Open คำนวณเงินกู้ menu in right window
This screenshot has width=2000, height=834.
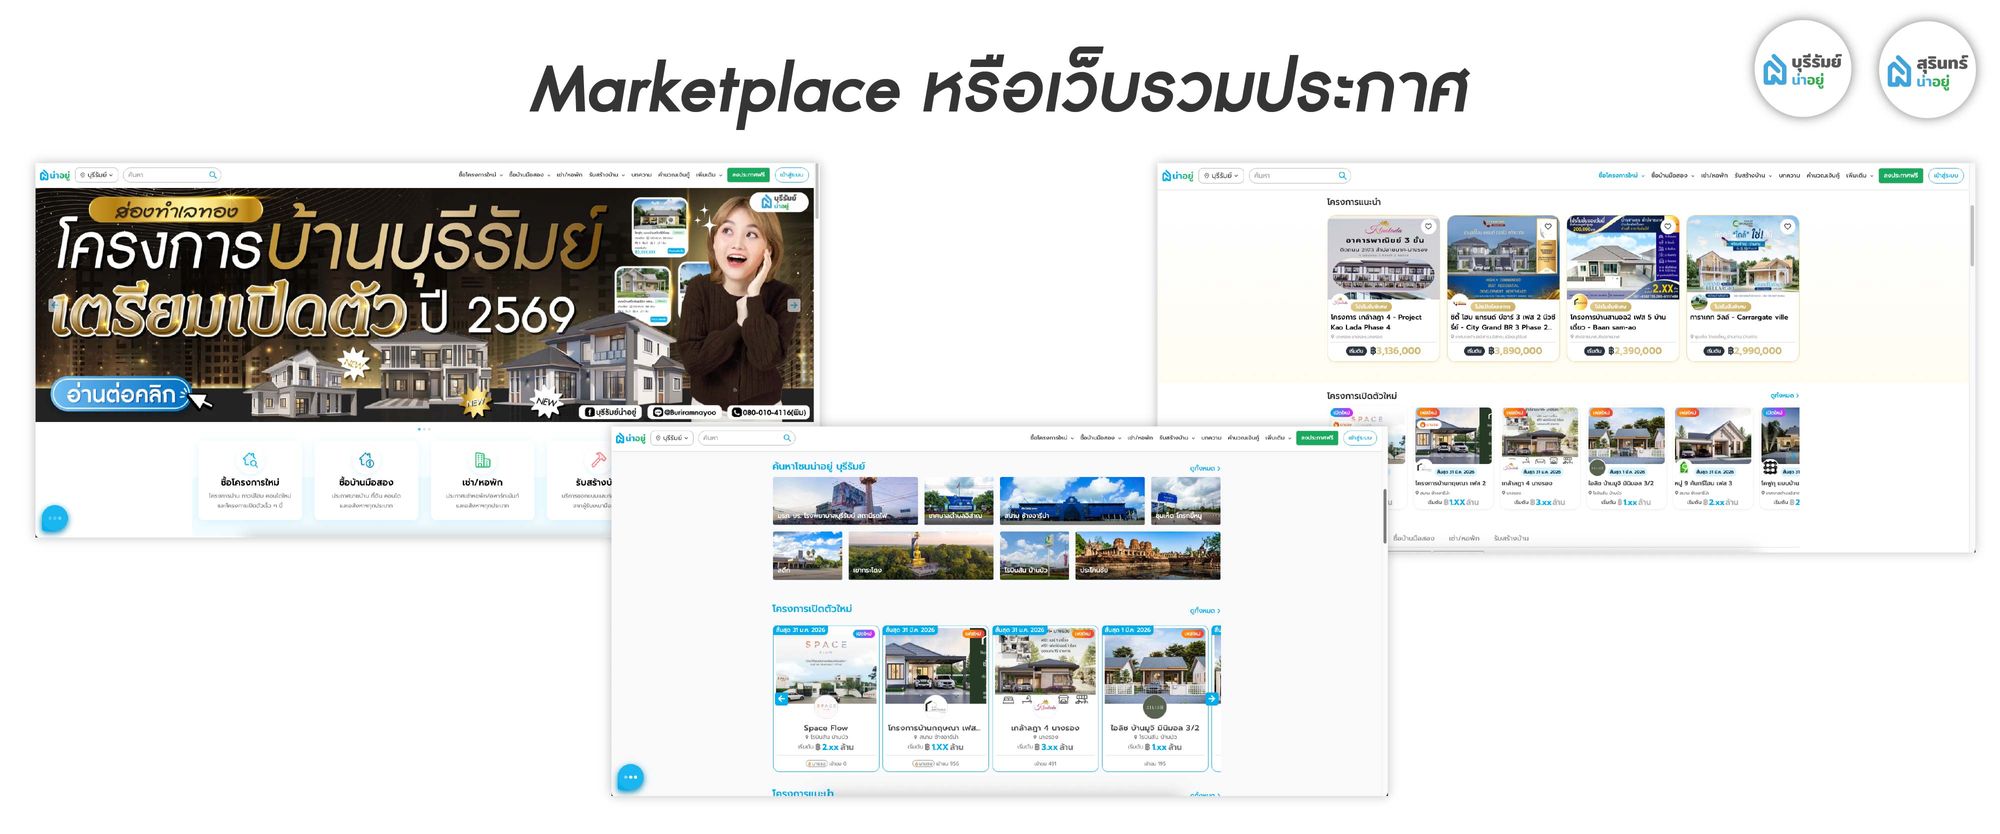pos(1823,176)
